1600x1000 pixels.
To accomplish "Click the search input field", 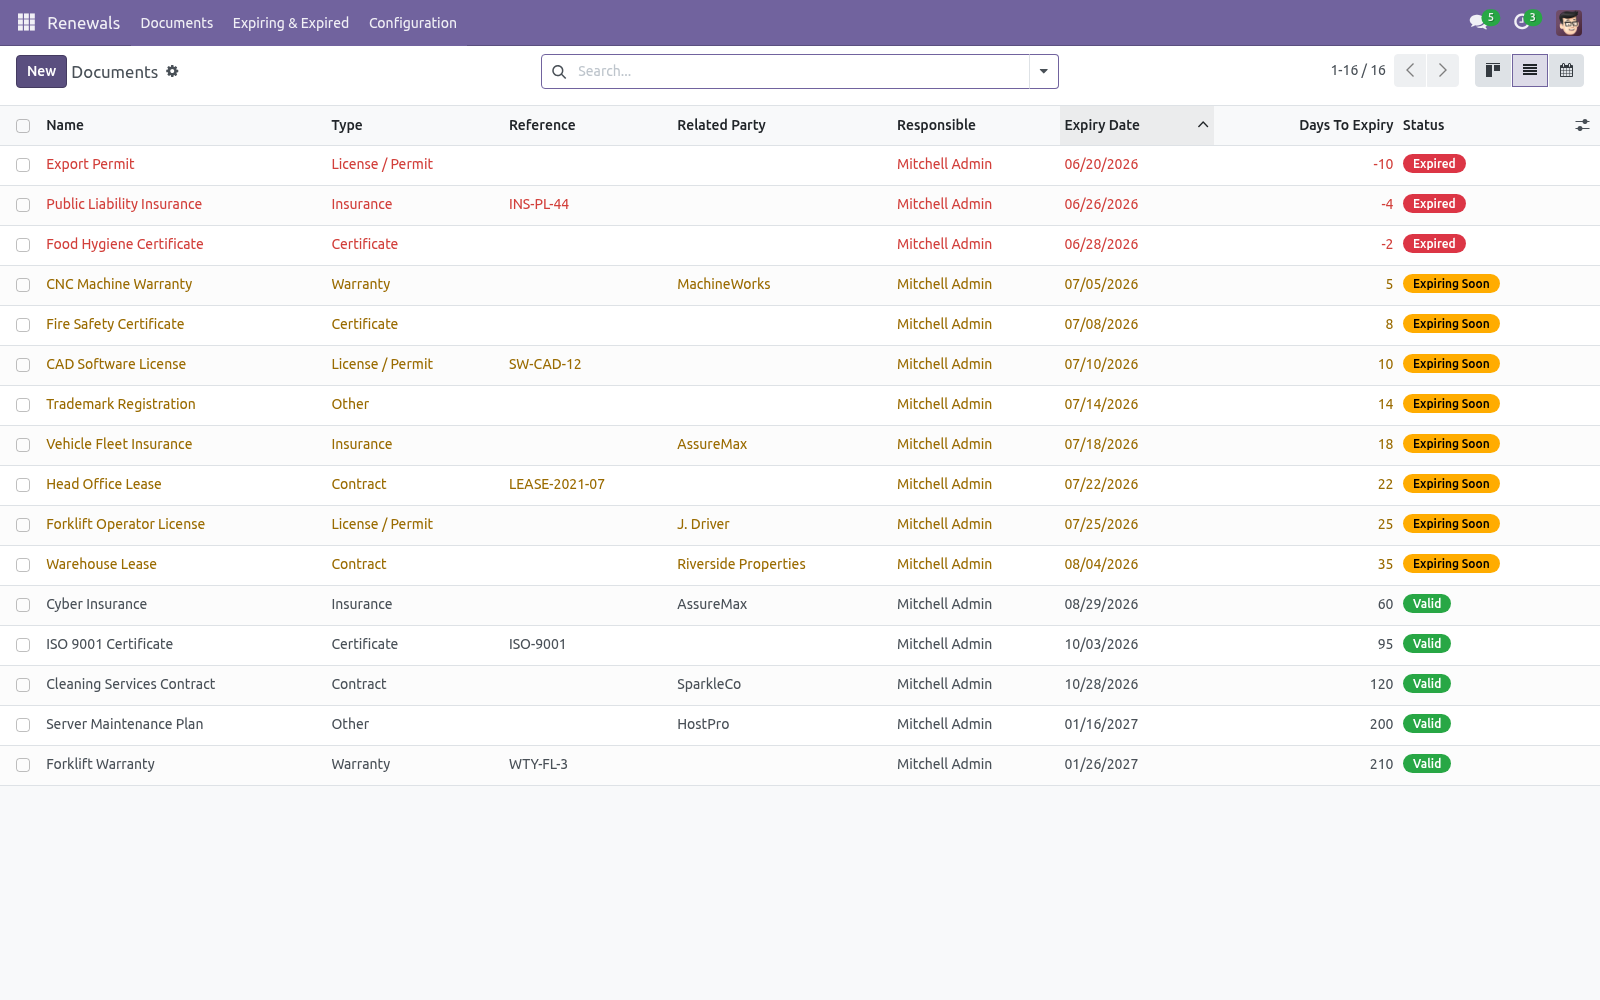I will 800,71.
